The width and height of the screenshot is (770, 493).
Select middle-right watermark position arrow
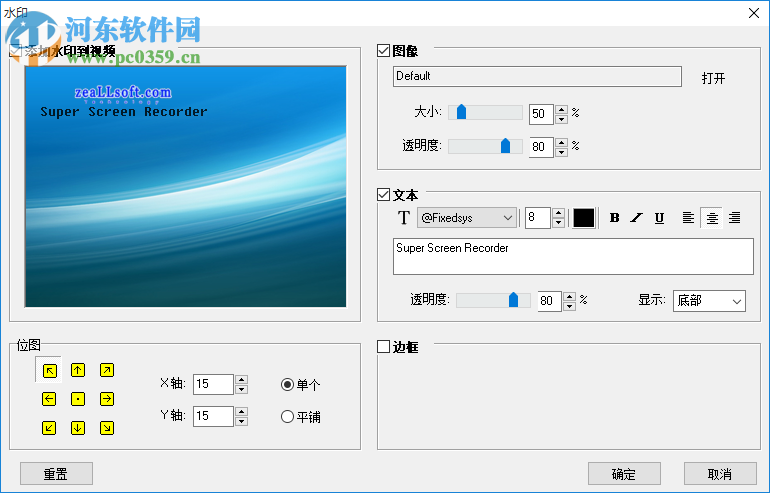107,399
